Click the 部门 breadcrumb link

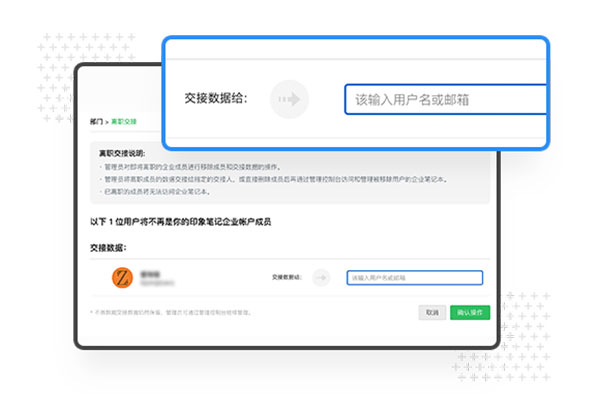[x=96, y=121]
